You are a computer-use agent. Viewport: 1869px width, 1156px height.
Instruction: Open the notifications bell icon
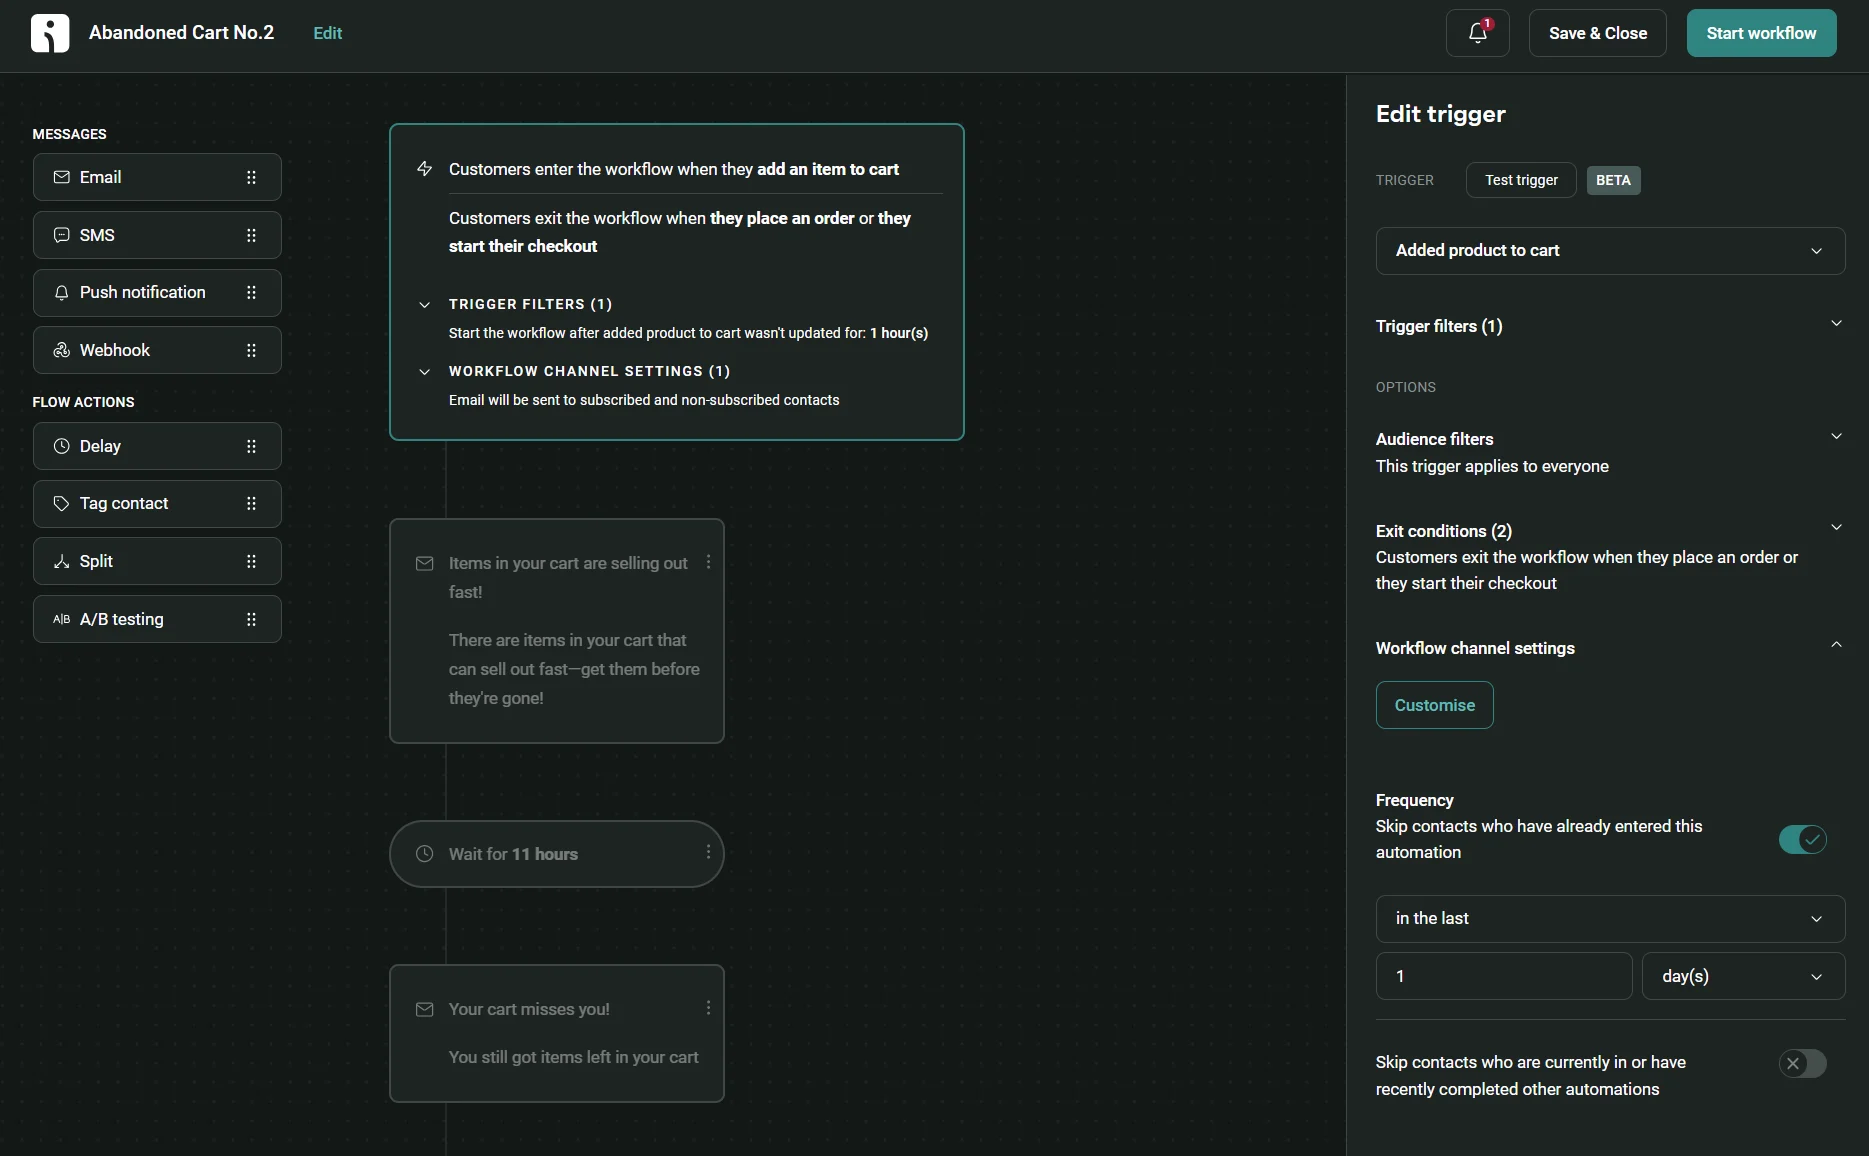pyautogui.click(x=1477, y=33)
